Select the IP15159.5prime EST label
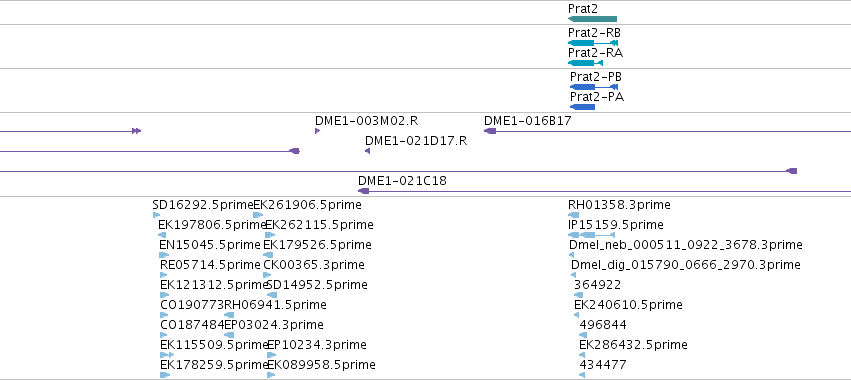 (616, 225)
